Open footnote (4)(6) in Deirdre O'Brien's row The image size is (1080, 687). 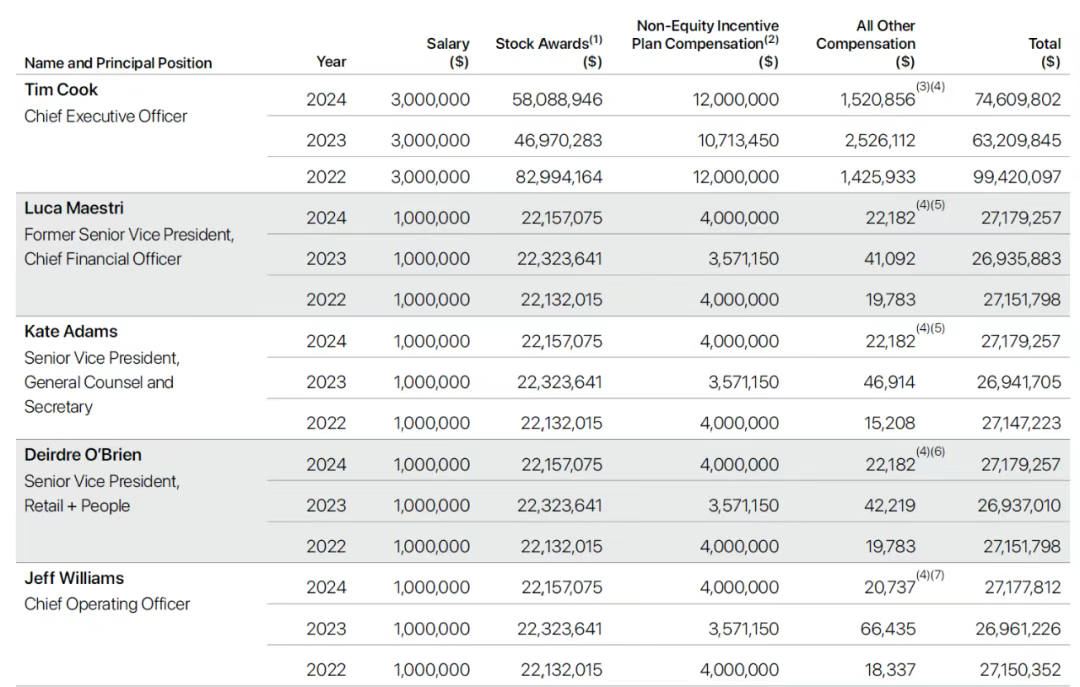click(x=931, y=452)
